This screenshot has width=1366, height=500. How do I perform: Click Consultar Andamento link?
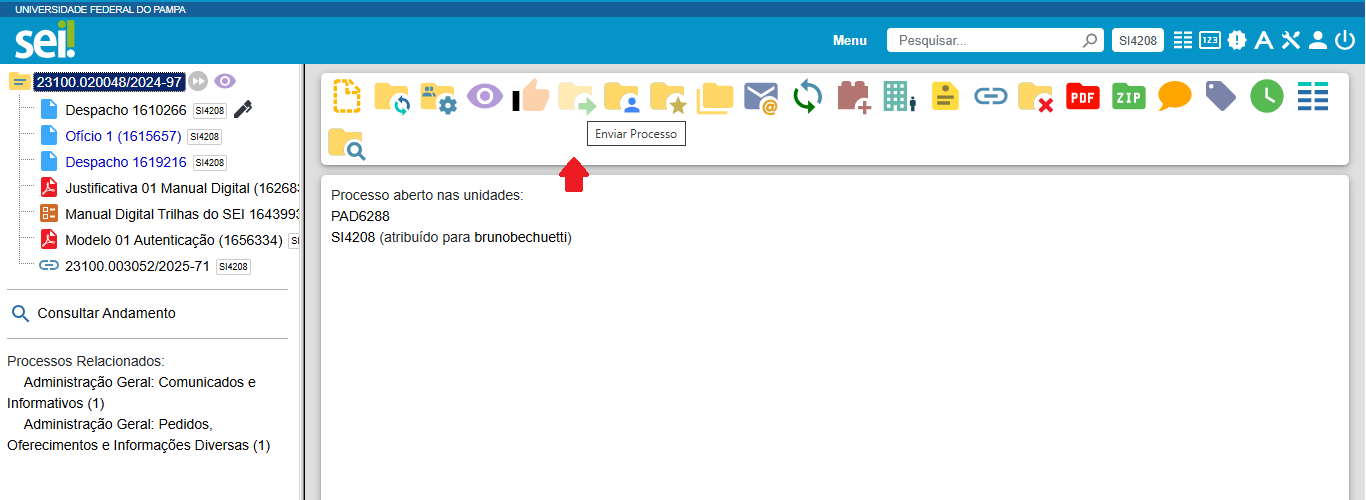106,313
